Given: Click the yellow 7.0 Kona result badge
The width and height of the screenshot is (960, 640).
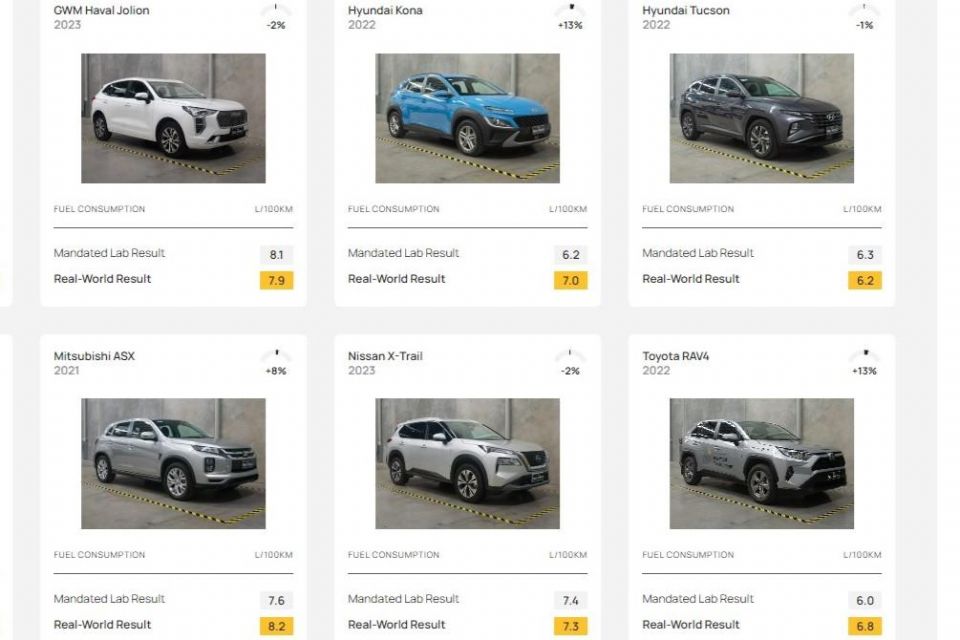Looking at the screenshot, I should pos(571,280).
